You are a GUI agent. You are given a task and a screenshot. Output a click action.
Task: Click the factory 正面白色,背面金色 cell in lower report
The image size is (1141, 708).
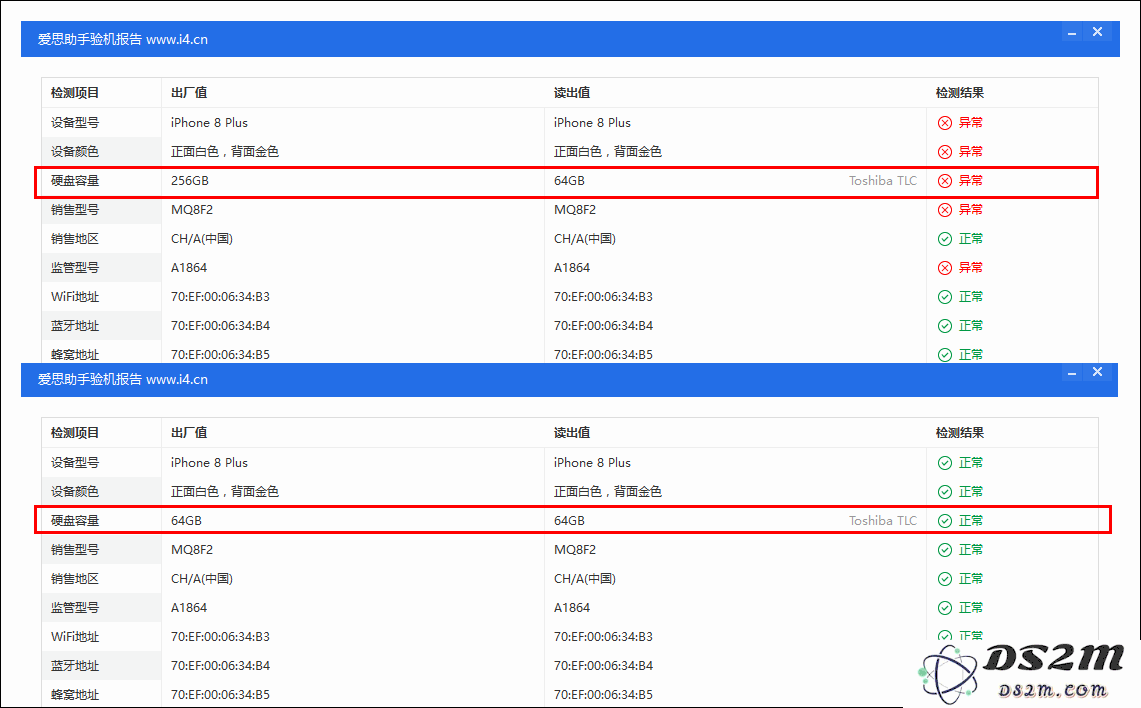coord(225,492)
